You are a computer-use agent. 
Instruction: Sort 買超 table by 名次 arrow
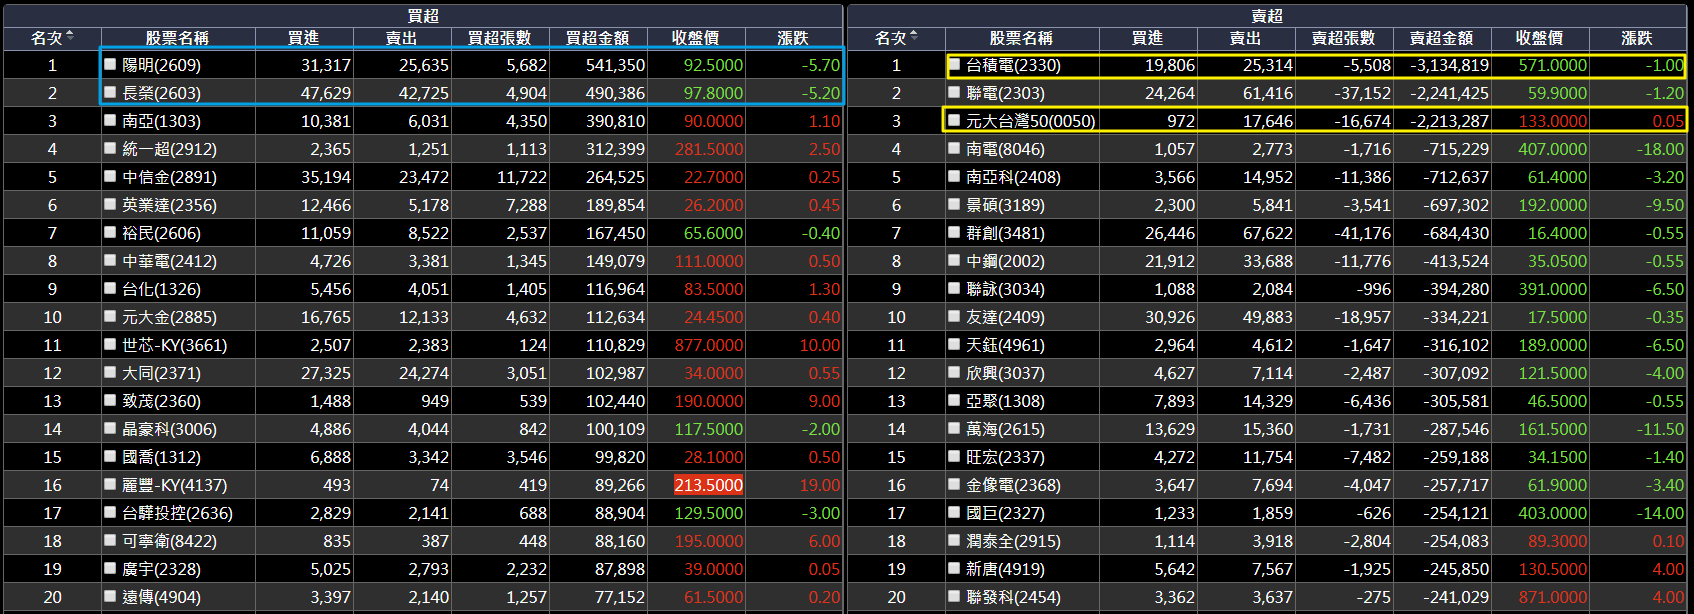pyautogui.click(x=70, y=37)
